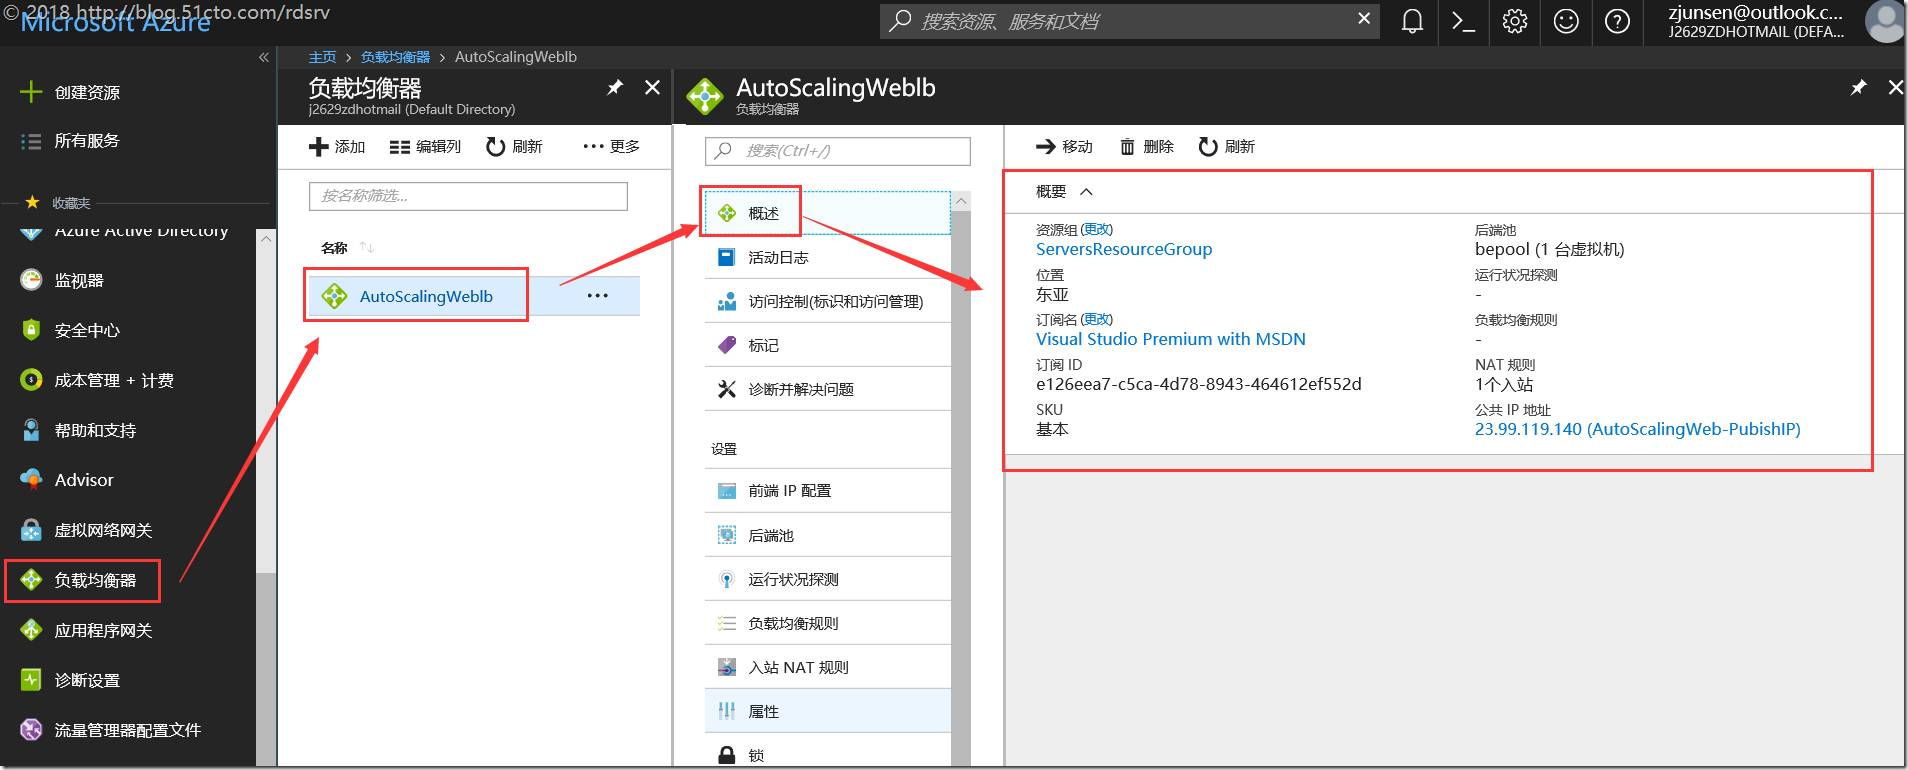Open Advisor in the sidebar

[x=84, y=480]
